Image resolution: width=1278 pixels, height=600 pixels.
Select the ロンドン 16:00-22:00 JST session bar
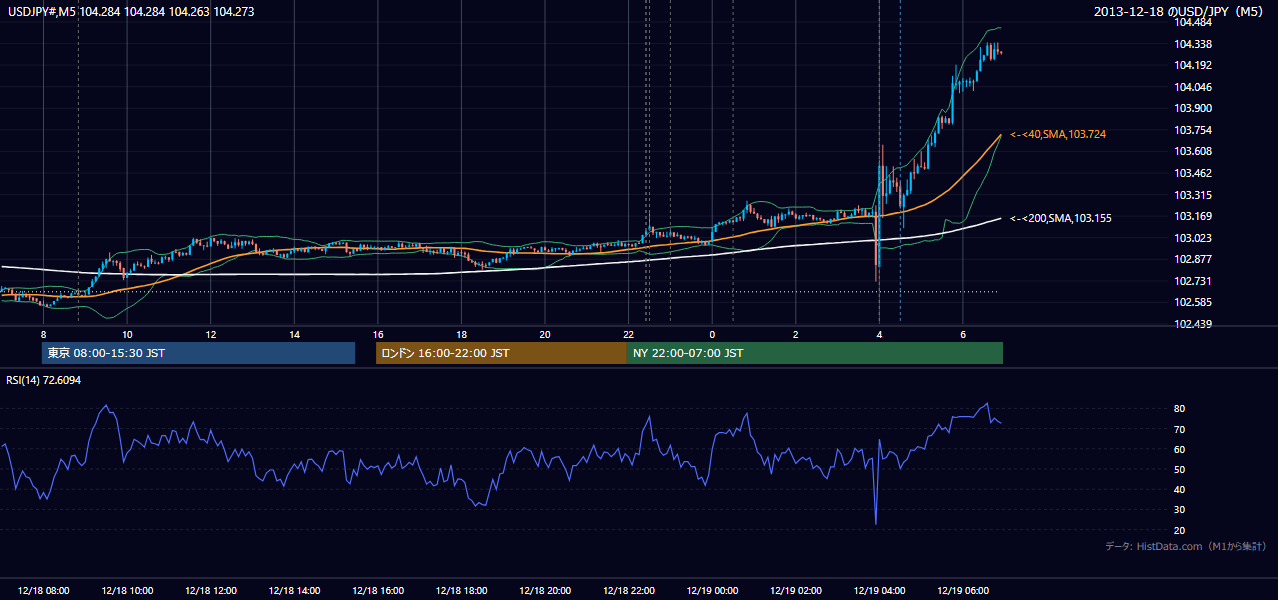pyautogui.click(x=501, y=353)
